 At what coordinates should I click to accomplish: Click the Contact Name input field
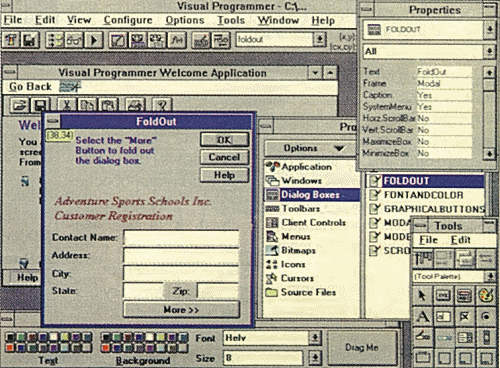(181, 238)
